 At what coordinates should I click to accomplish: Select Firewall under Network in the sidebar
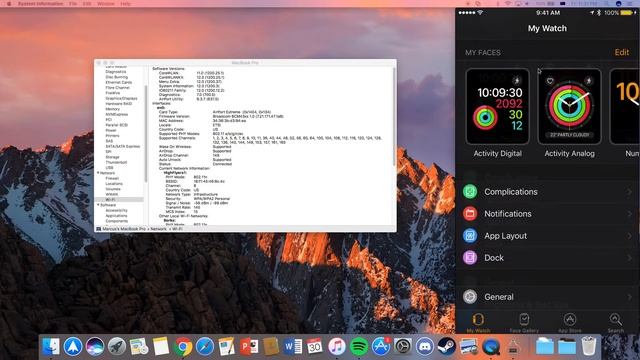point(112,178)
